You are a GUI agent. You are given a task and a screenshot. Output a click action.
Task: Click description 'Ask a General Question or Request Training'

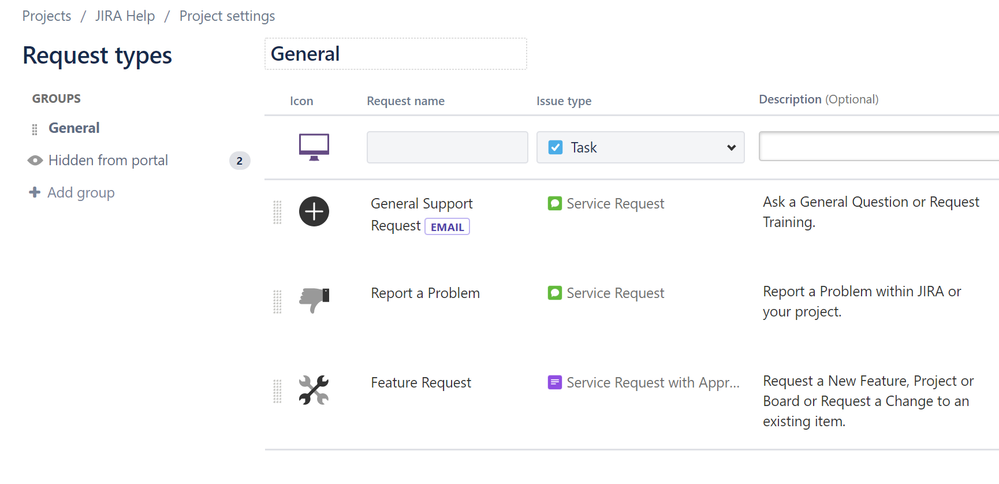tap(871, 212)
